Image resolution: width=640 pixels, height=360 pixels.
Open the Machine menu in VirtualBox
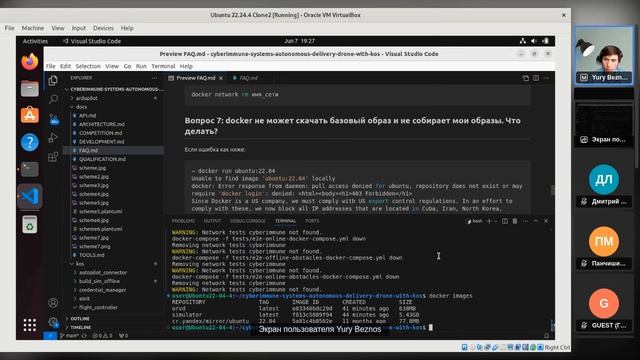(x=33, y=28)
